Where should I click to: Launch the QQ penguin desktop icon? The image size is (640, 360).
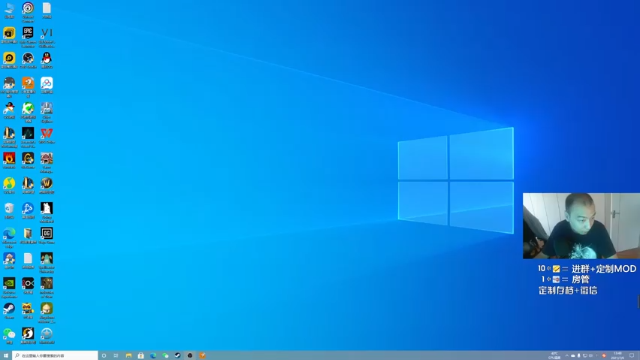click(x=47, y=60)
